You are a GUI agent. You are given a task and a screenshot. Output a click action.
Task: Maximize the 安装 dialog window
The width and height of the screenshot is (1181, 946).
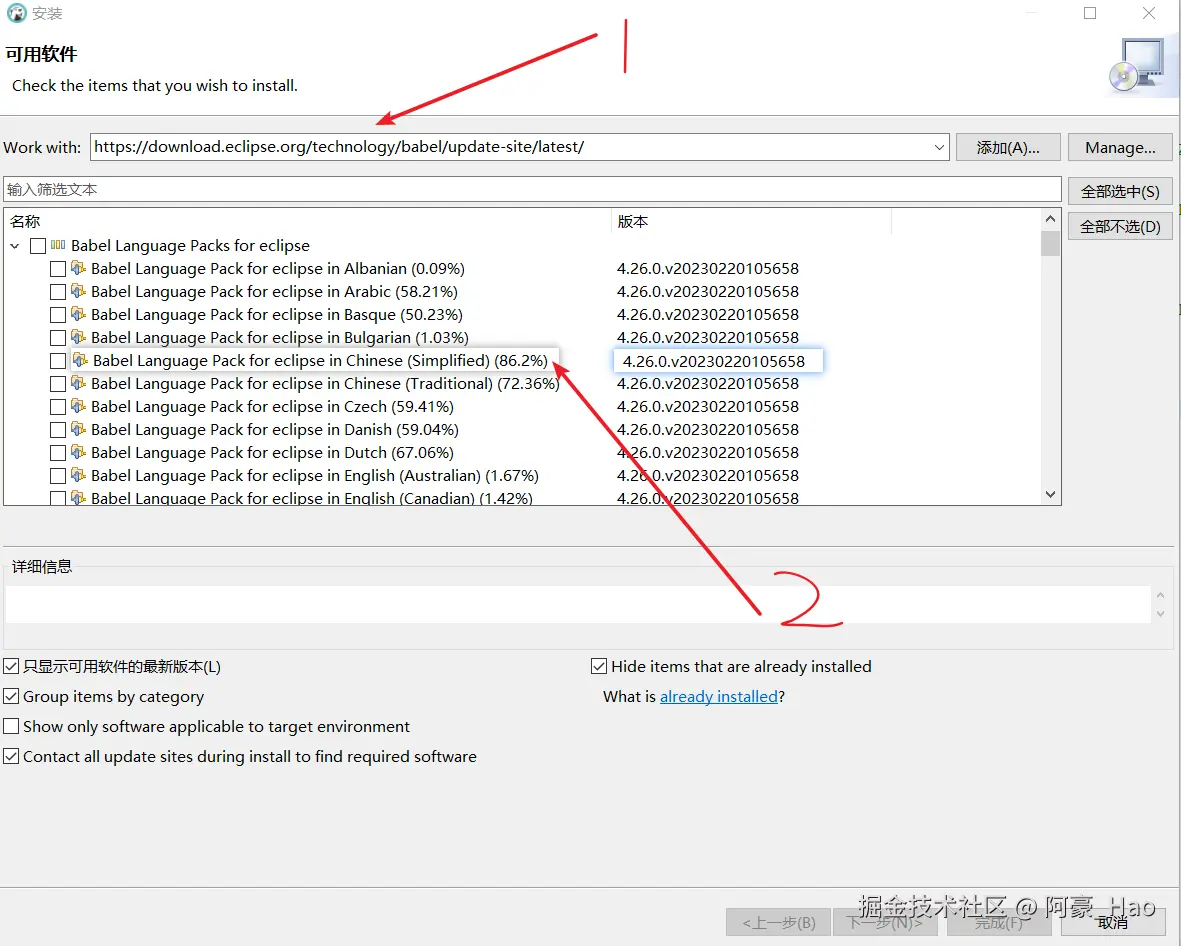pos(1090,13)
